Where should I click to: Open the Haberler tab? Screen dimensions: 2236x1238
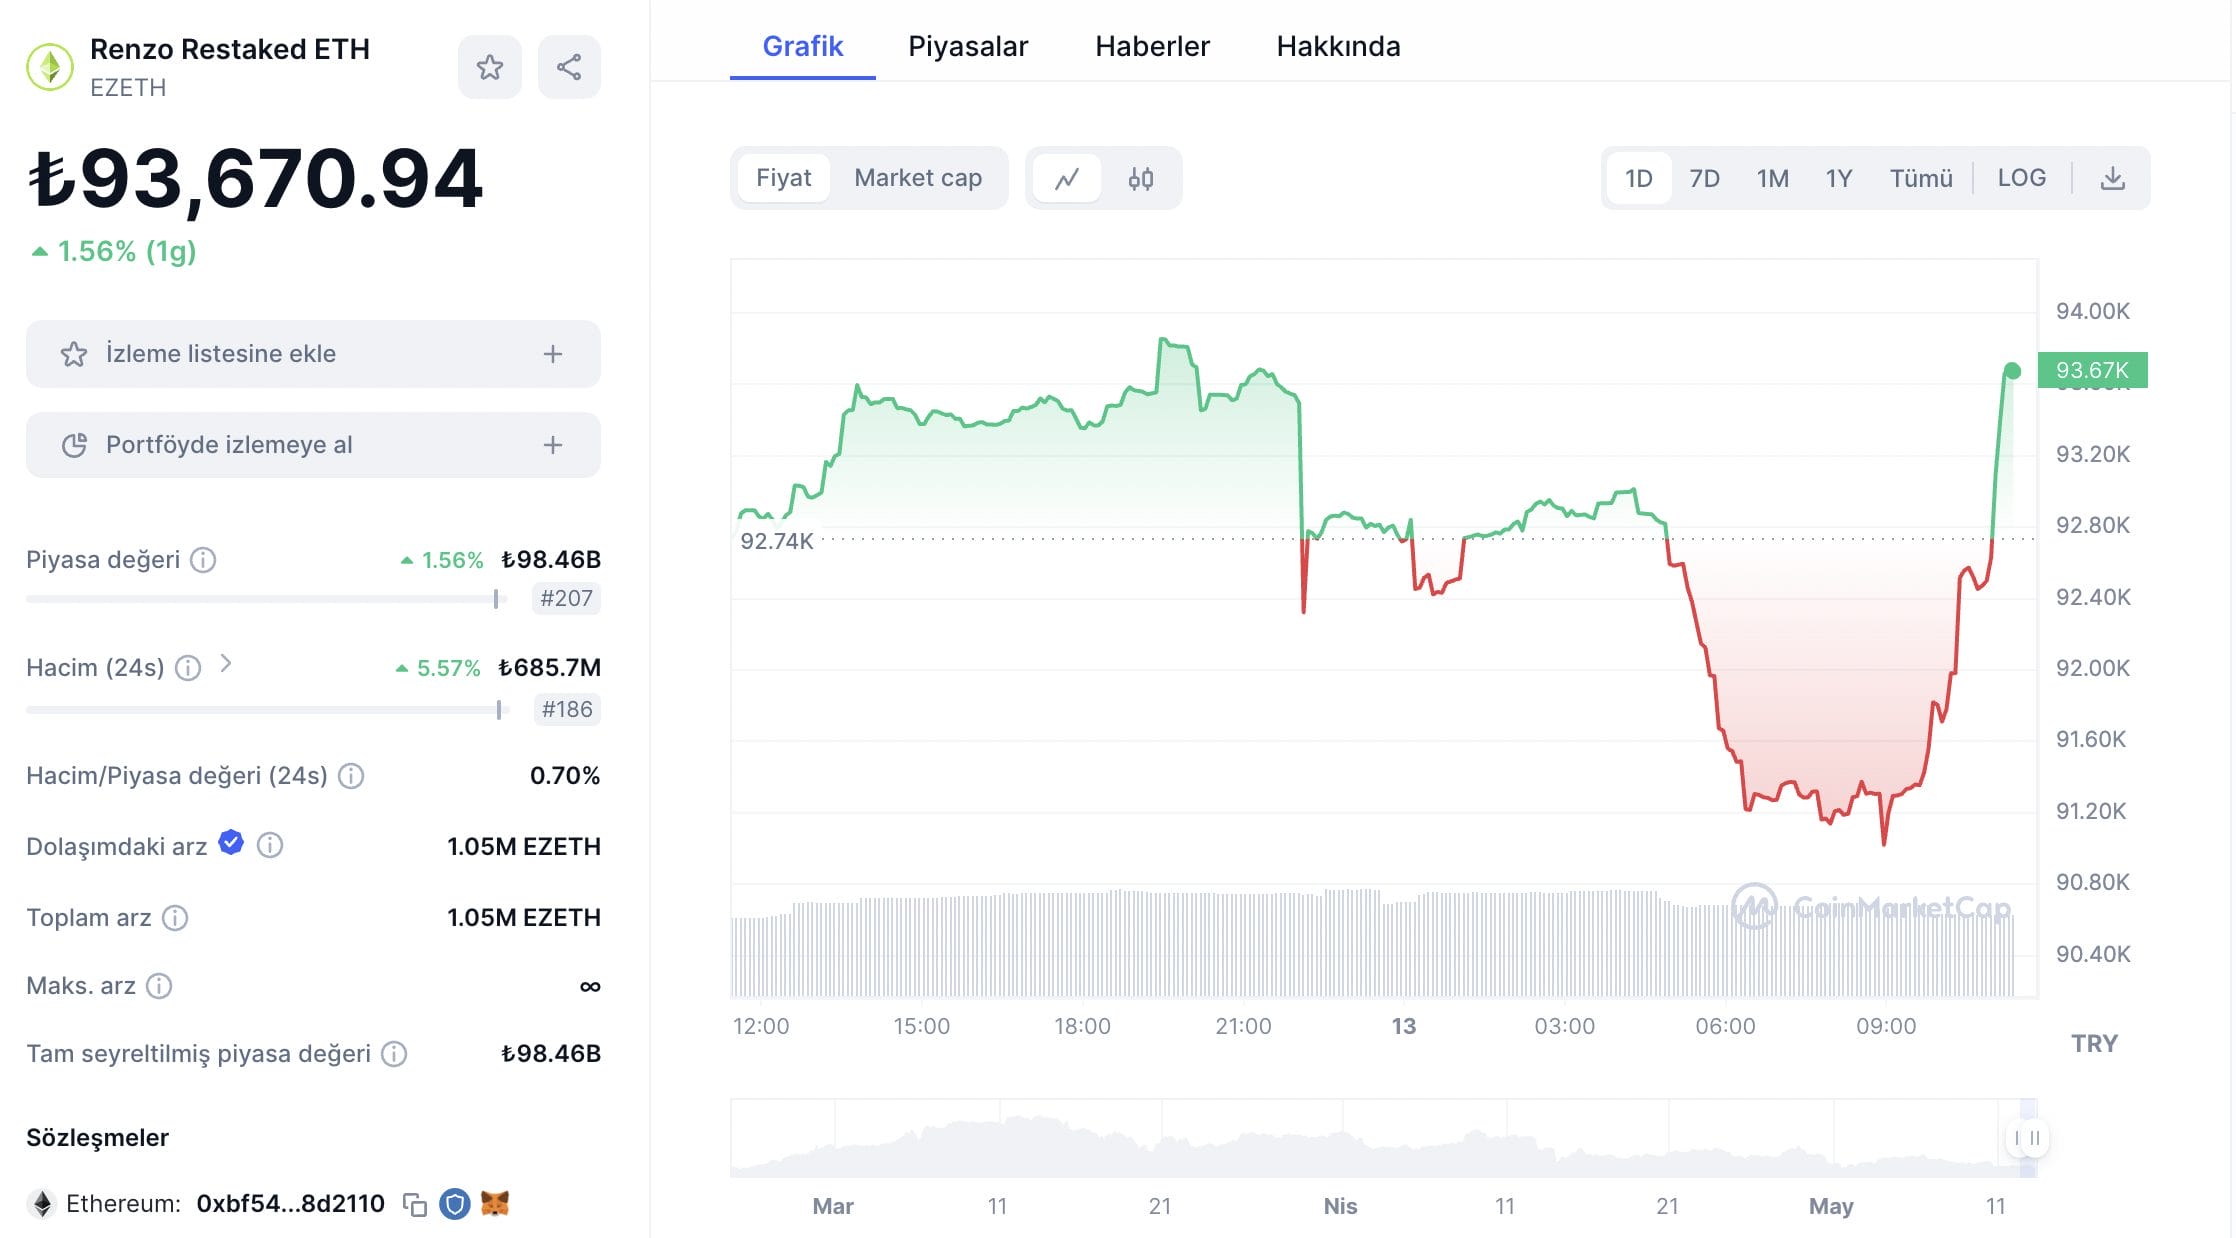(1151, 46)
